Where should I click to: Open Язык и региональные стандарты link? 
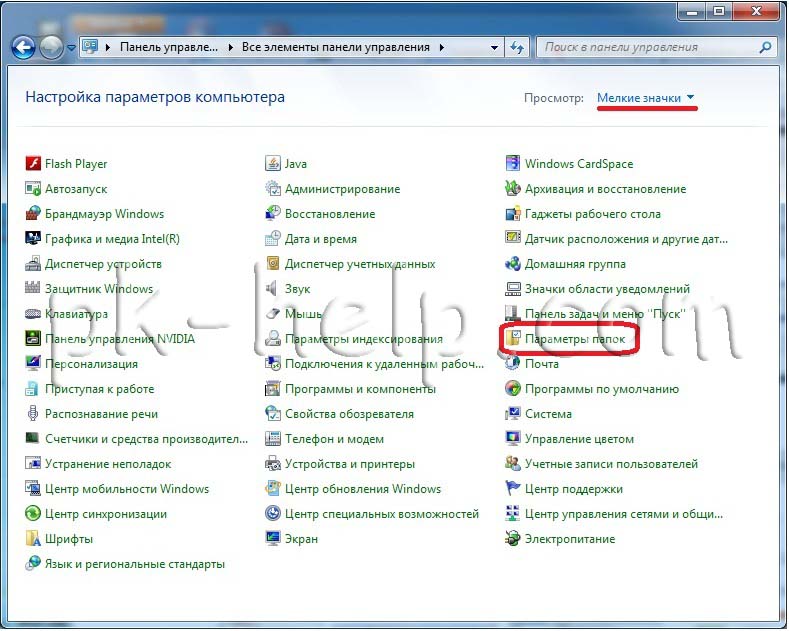click(135, 564)
